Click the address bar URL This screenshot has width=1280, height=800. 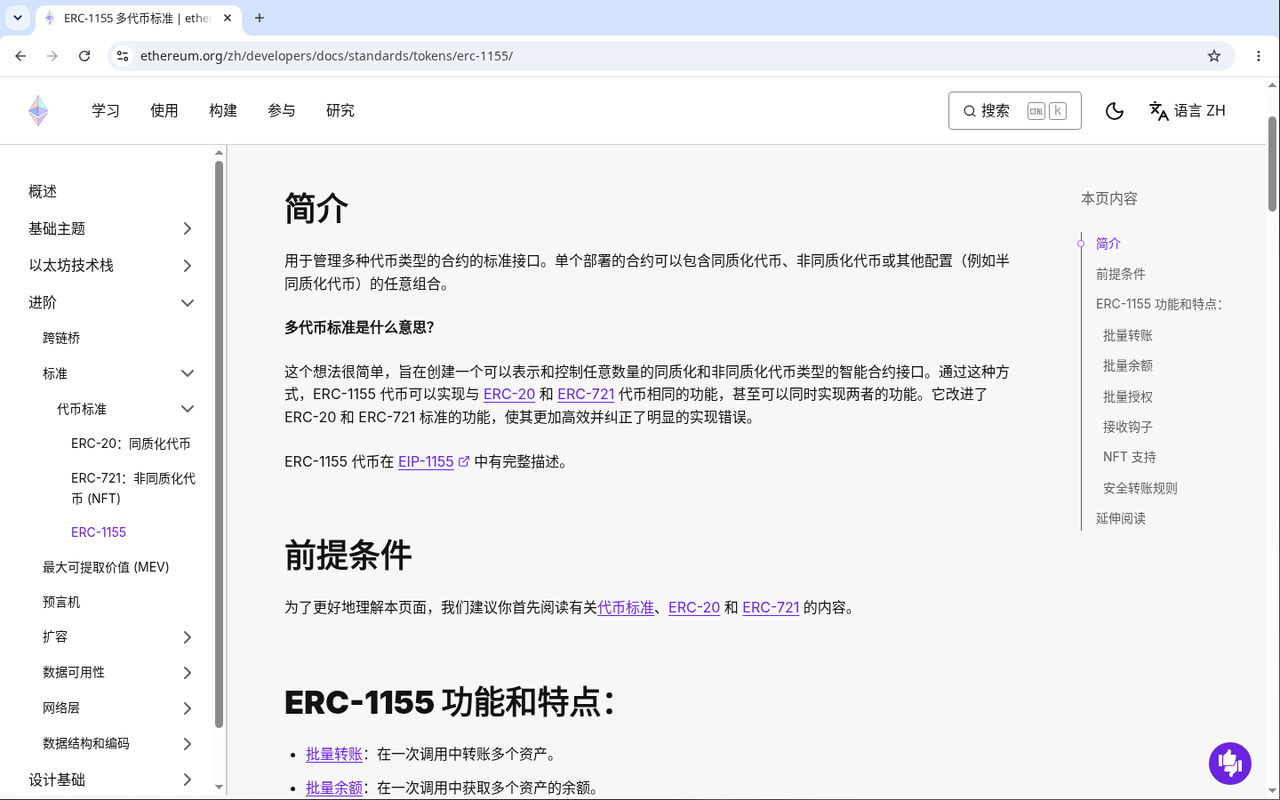(x=326, y=56)
